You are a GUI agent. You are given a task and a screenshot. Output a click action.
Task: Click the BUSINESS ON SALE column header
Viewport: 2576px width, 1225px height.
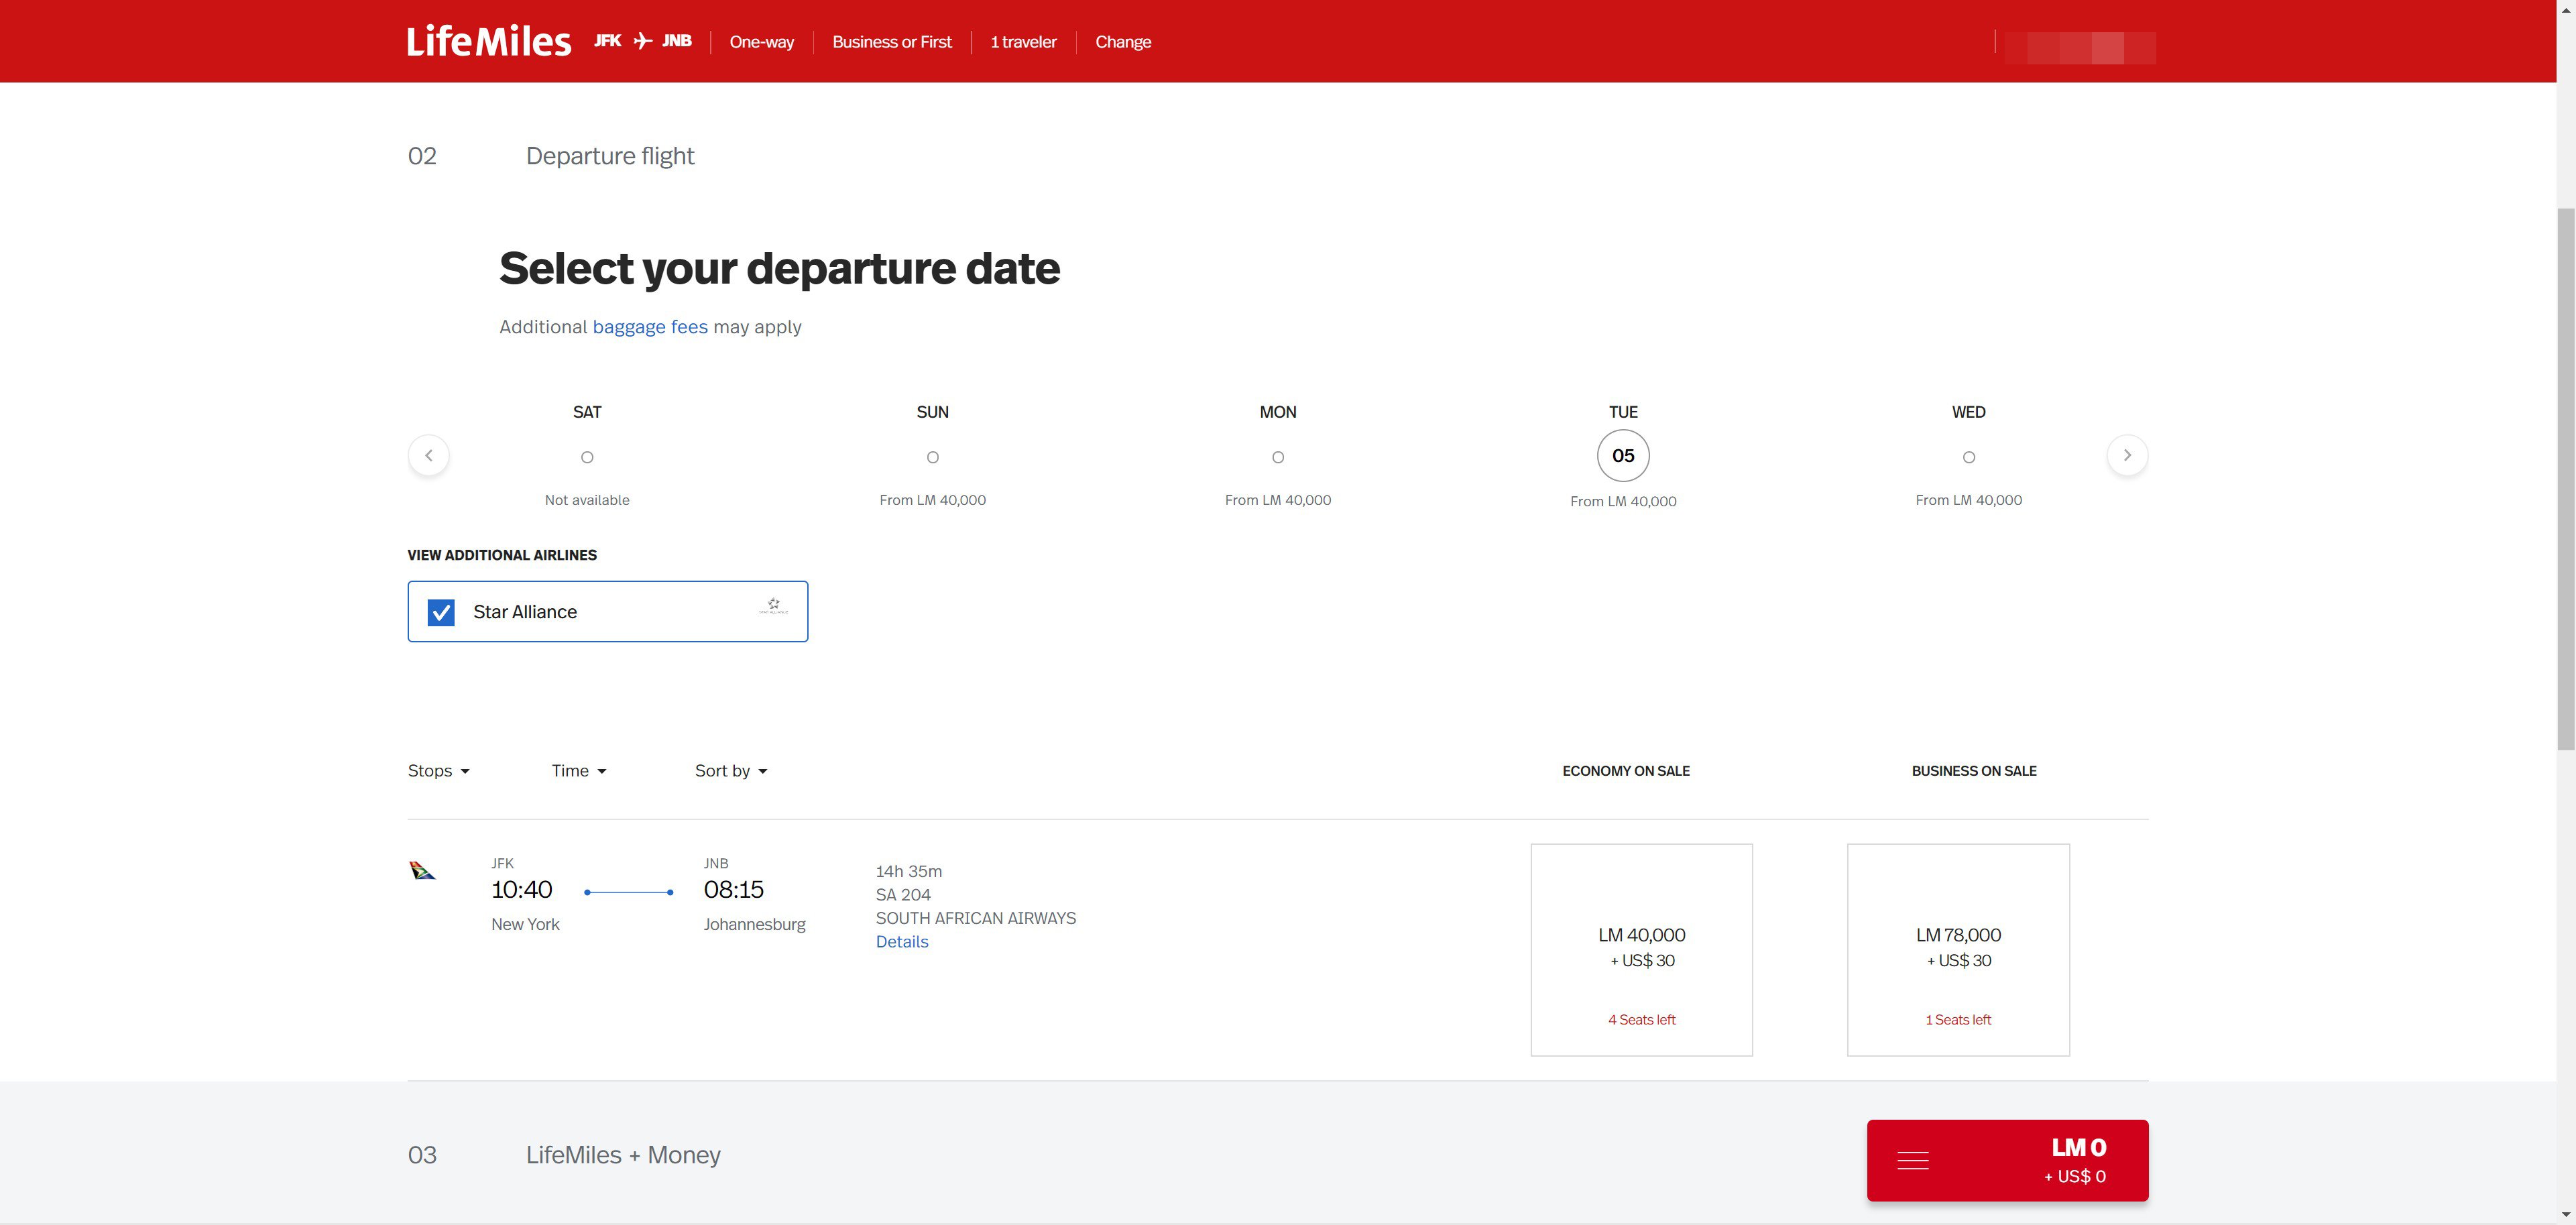tap(1974, 771)
